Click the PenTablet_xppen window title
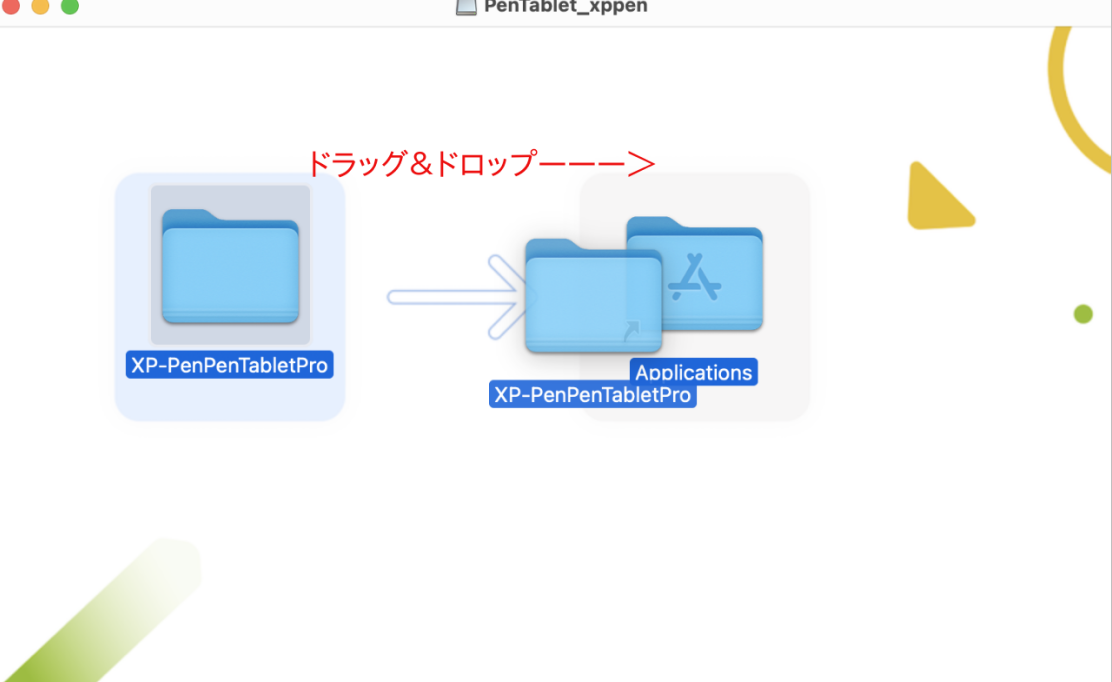 [565, 7]
